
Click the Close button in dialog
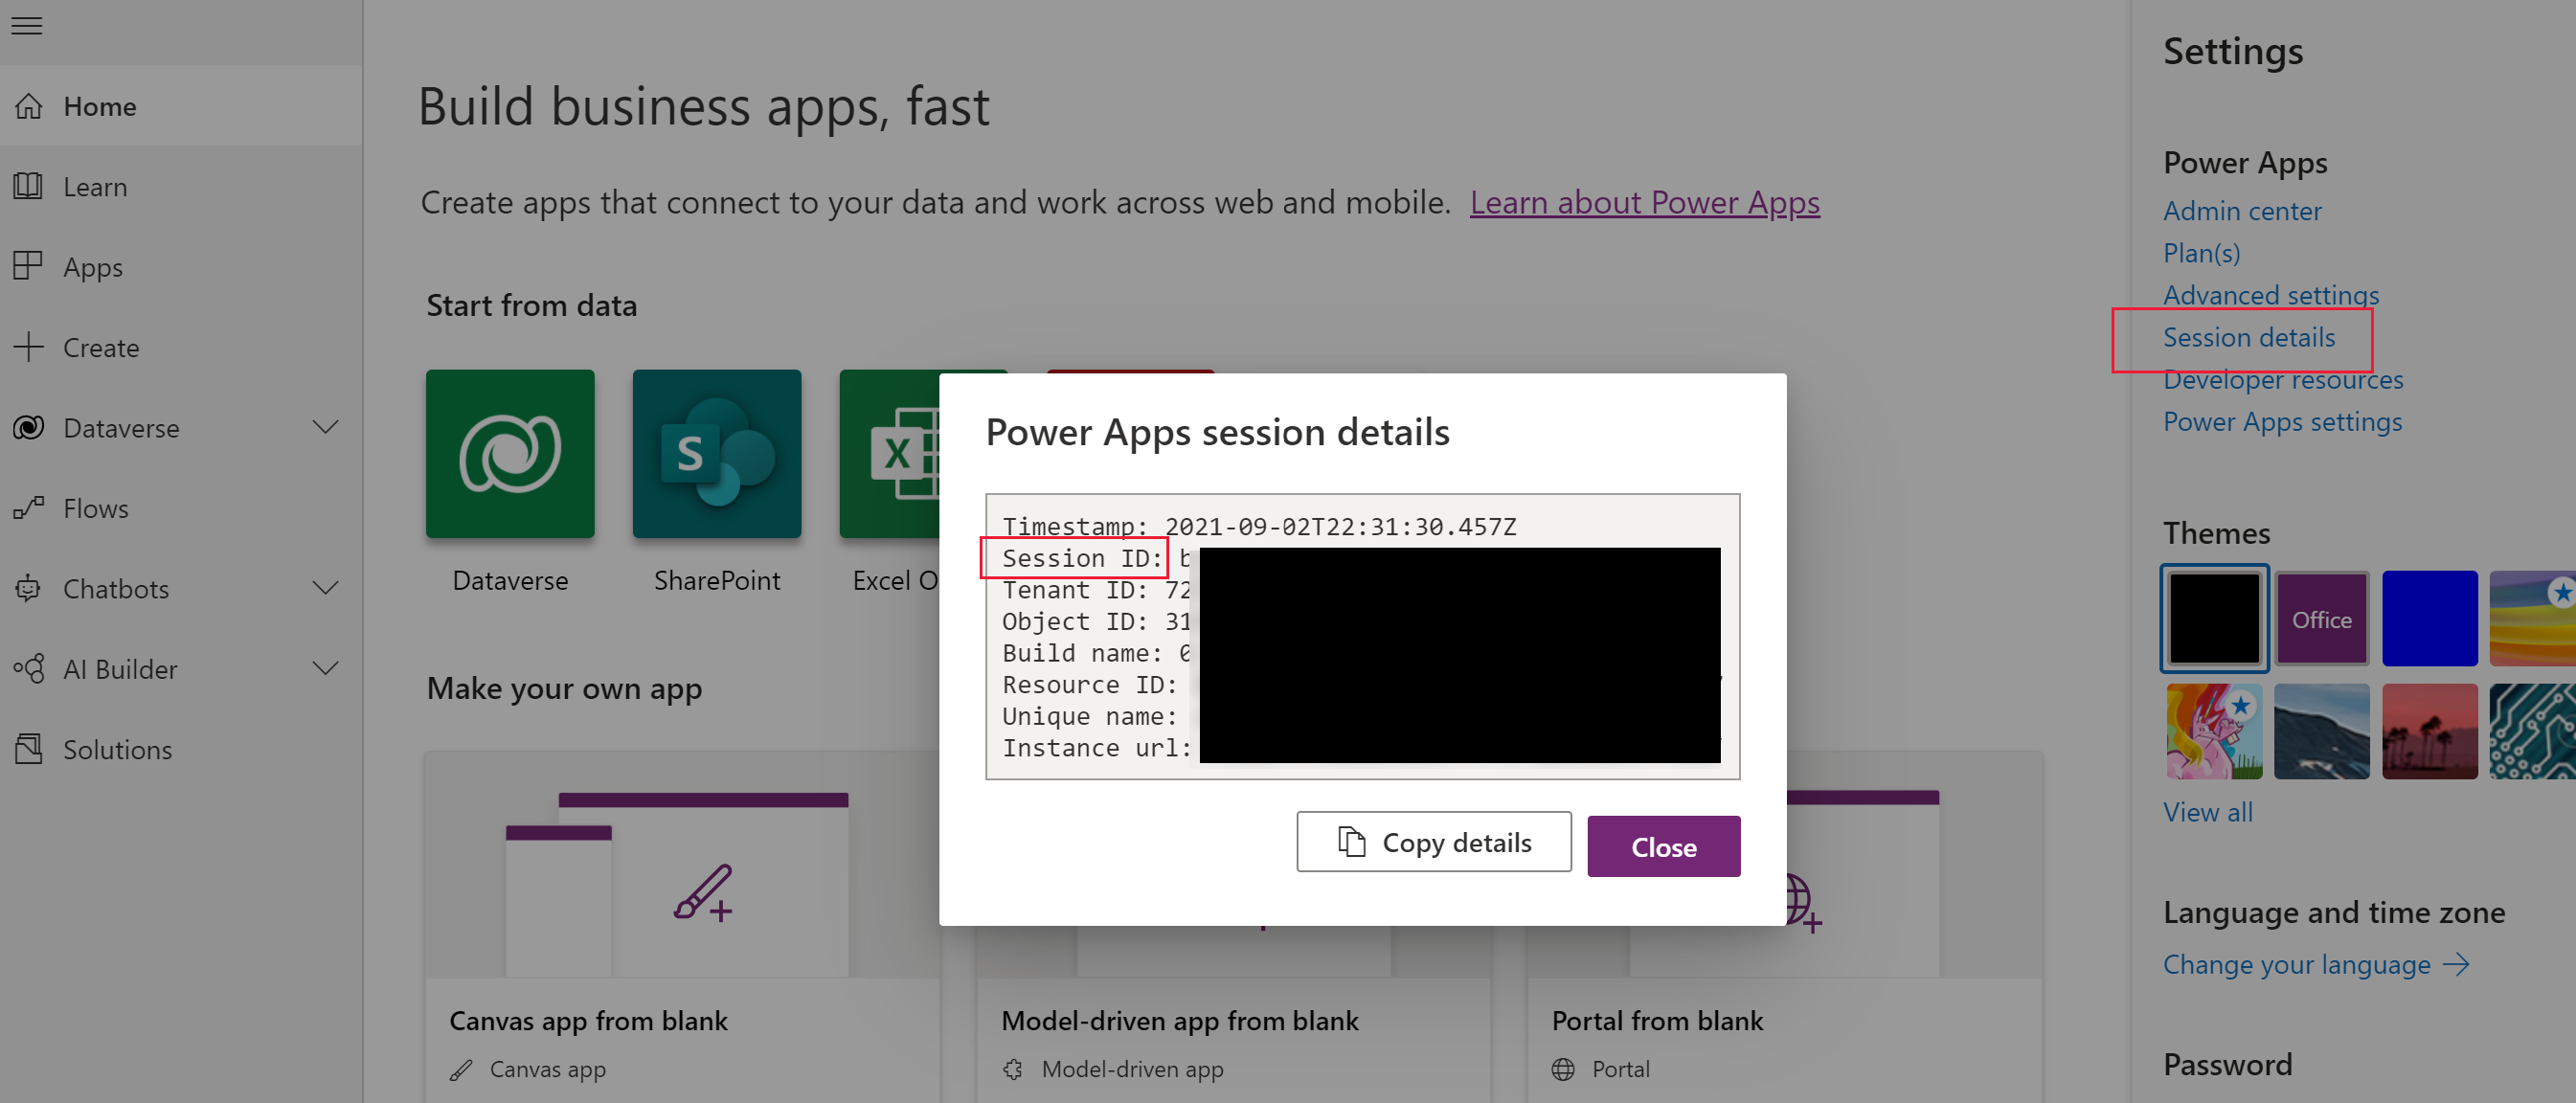pos(1662,847)
